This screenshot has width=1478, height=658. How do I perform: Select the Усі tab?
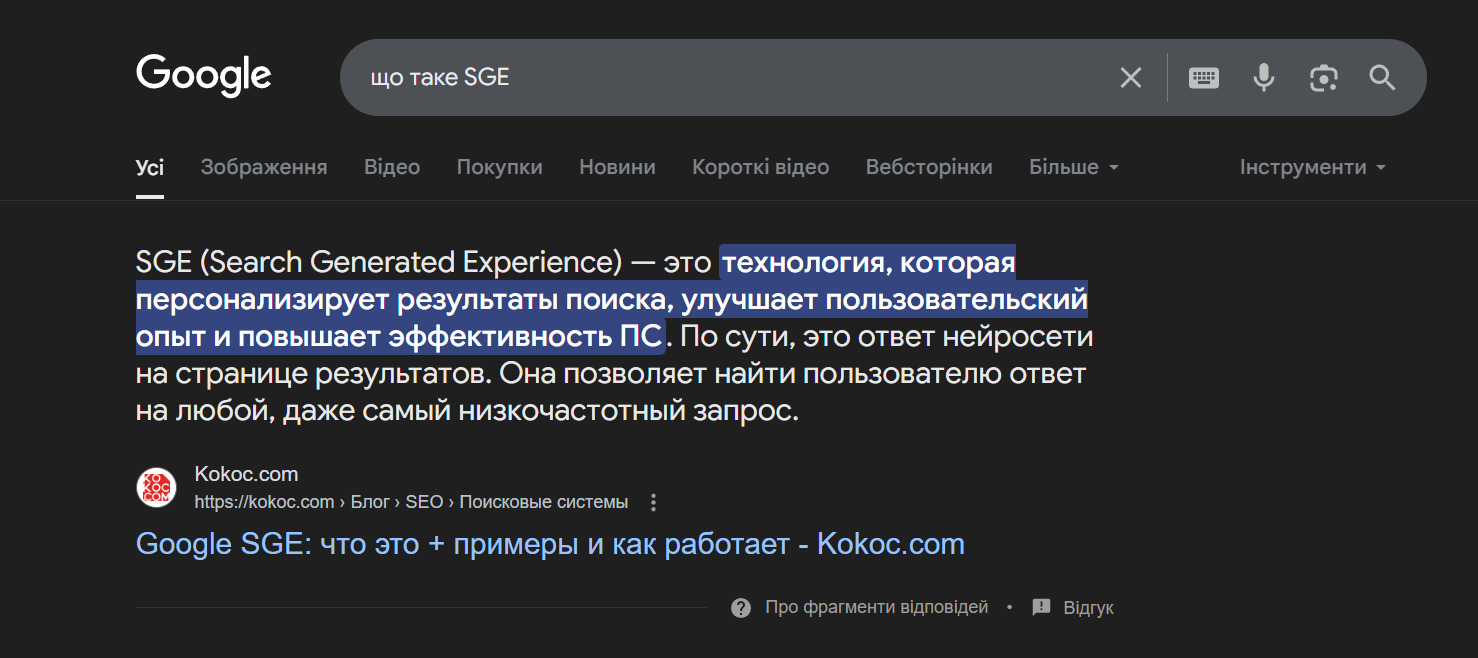pos(150,167)
